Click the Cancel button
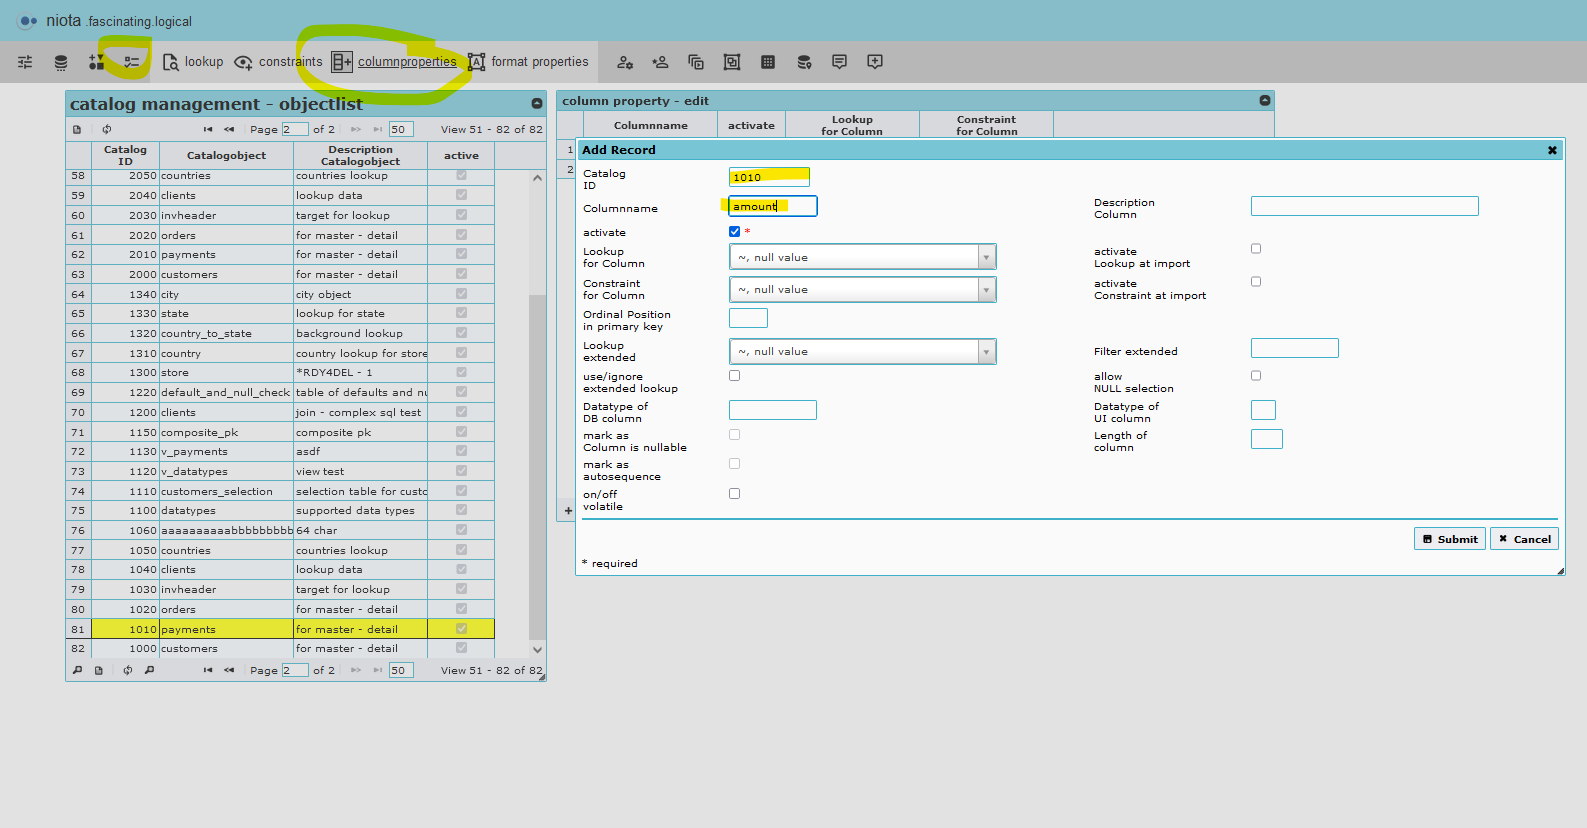1587x828 pixels. pyautogui.click(x=1524, y=539)
